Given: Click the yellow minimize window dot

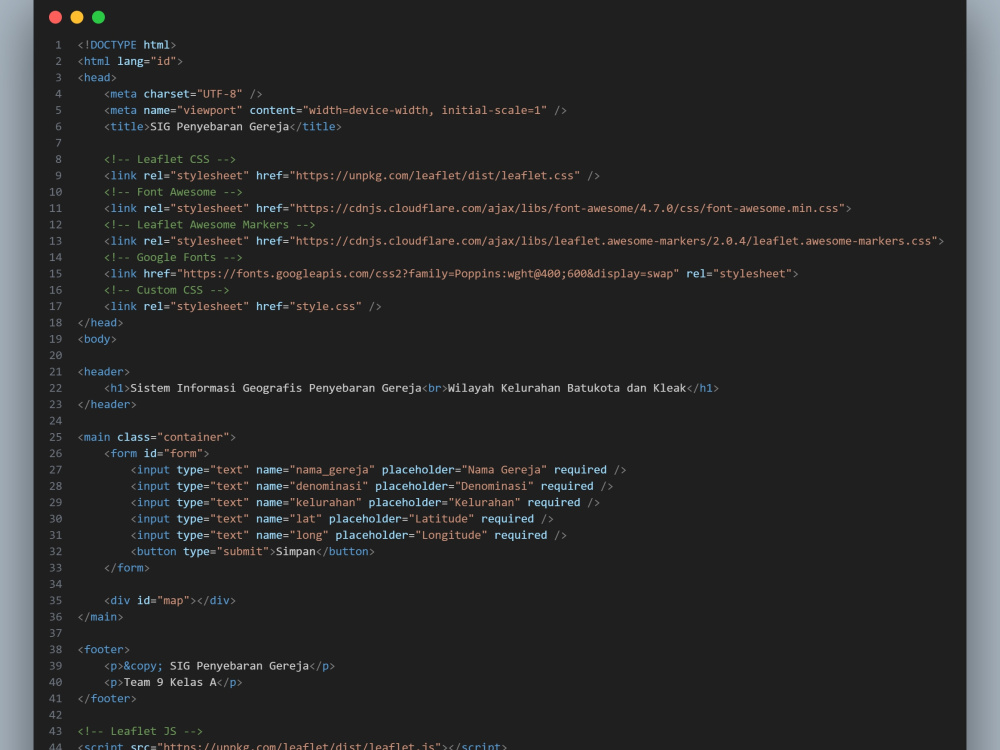Looking at the screenshot, I should point(77,17).
